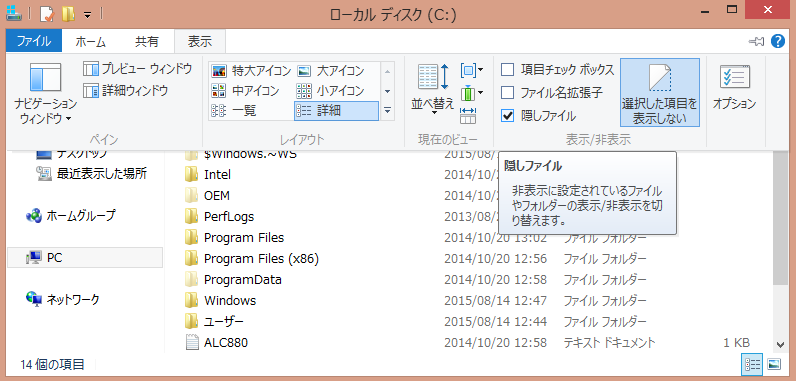Expand the layout gallery more options

click(x=388, y=110)
